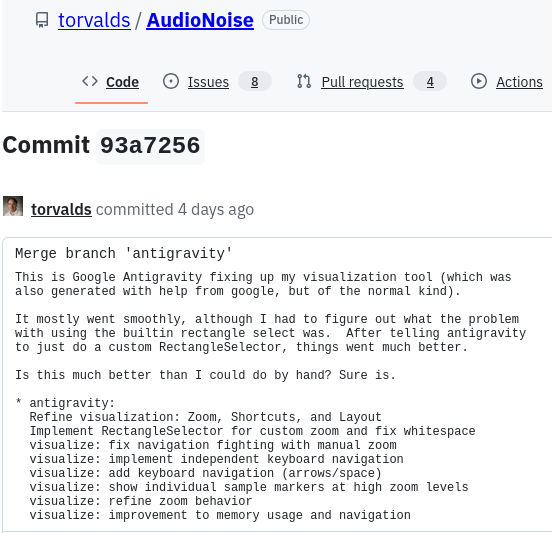Click the commit message body text
The height and width of the screenshot is (533, 552).
(270, 396)
